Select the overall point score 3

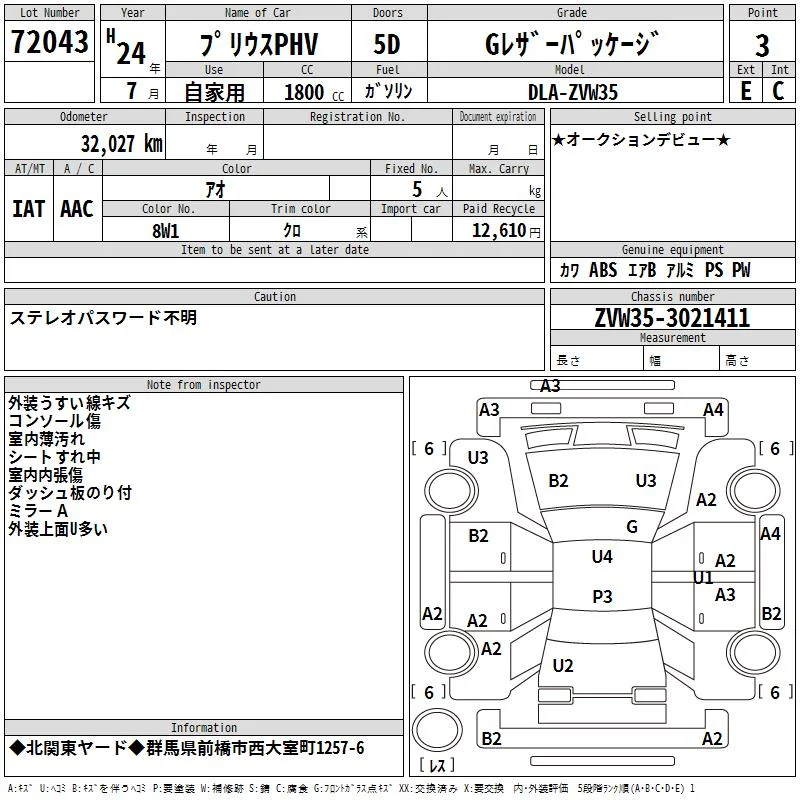click(x=762, y=45)
